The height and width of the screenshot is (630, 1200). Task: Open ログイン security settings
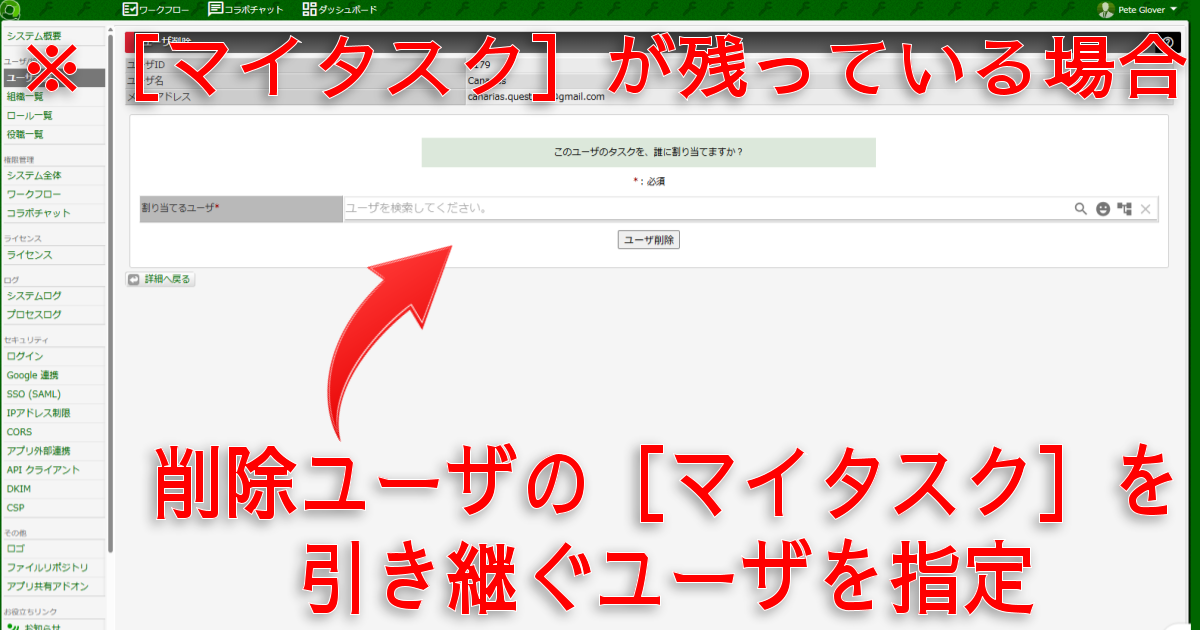pos(53,357)
